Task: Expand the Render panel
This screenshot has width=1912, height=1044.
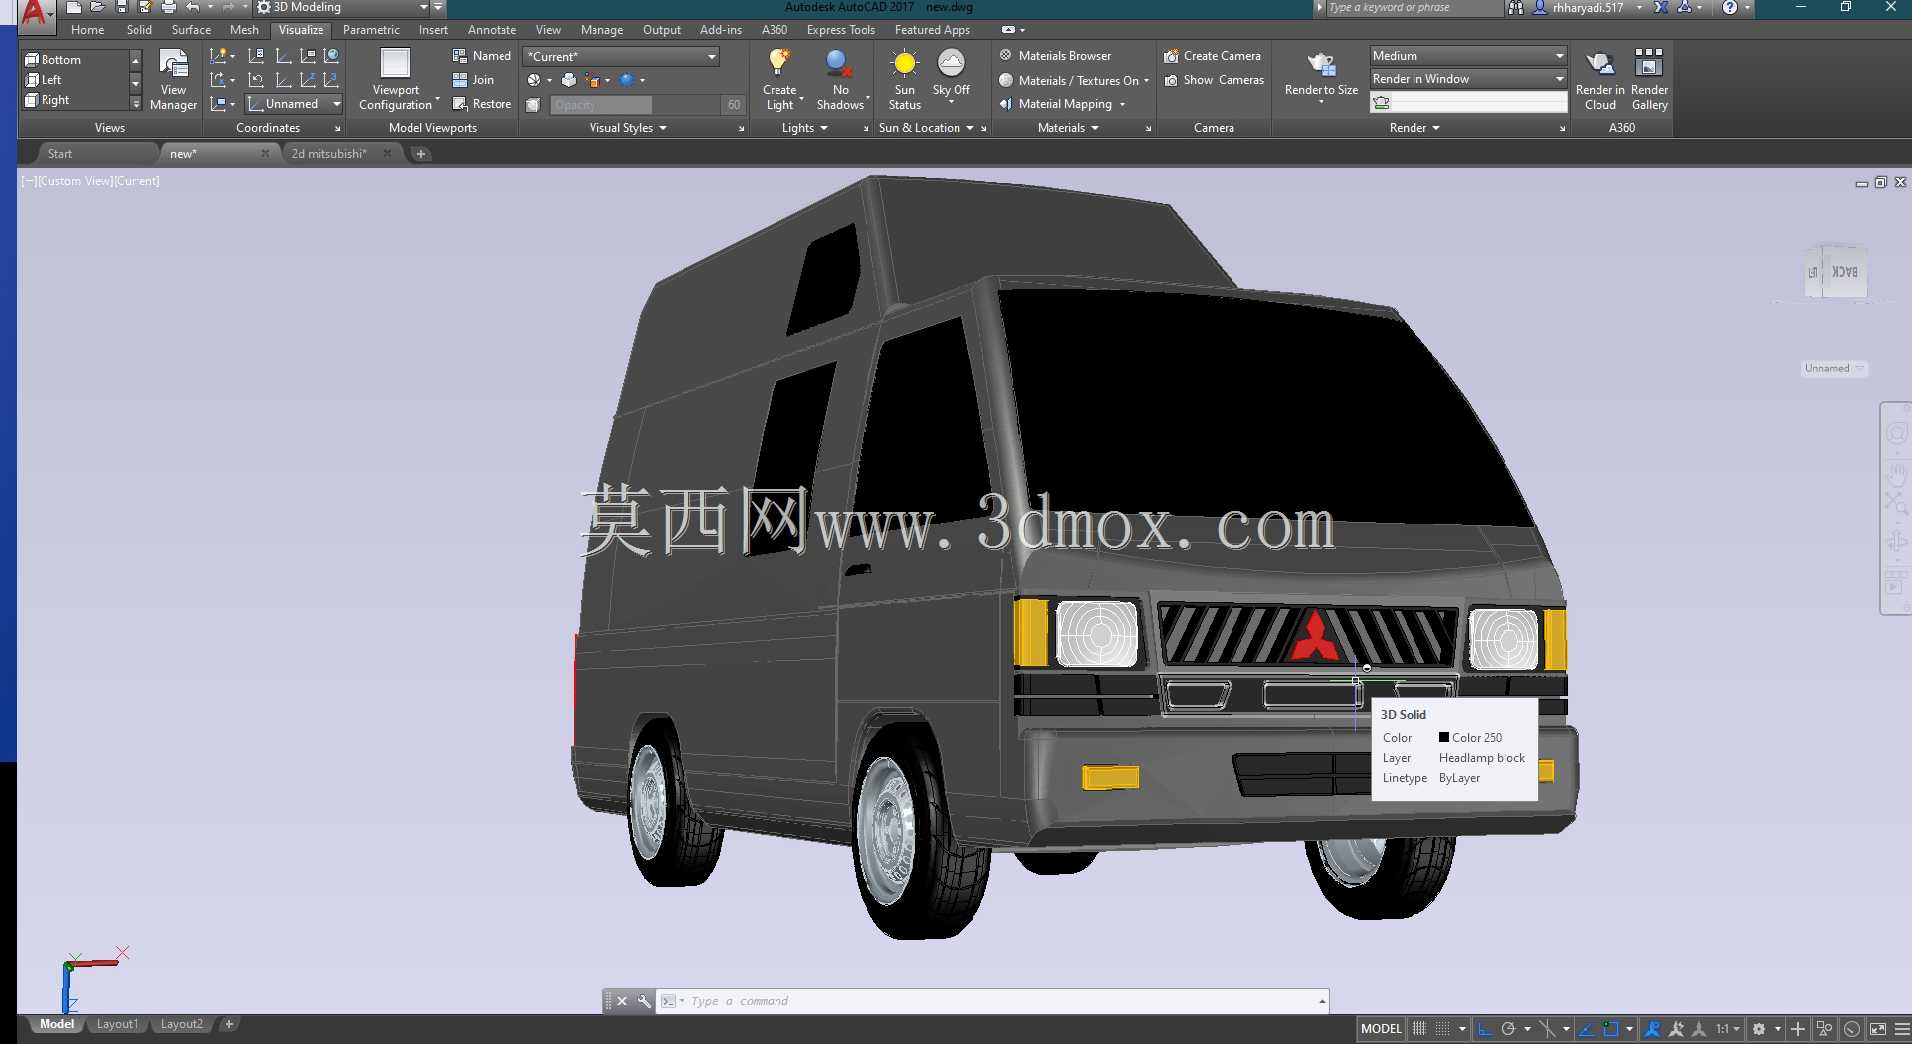Action: click(x=1415, y=128)
